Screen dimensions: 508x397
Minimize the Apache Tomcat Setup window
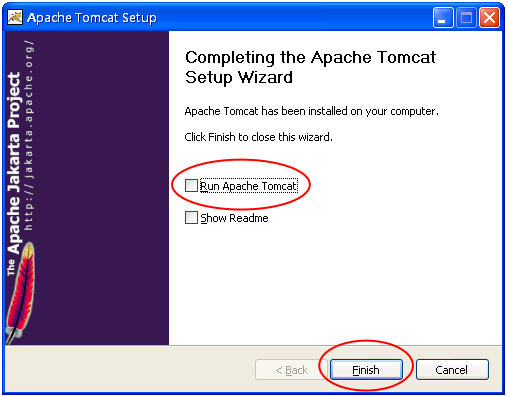pos(443,17)
